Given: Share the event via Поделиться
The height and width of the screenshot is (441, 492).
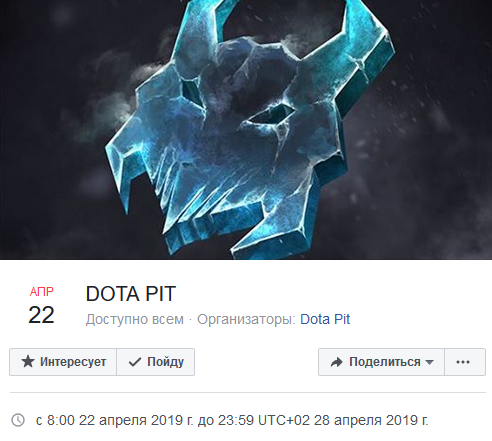Looking at the screenshot, I should coord(381,362).
